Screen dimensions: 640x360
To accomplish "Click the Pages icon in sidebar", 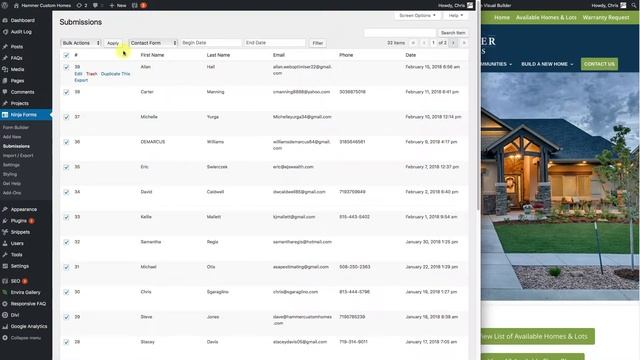I will tap(5, 81).
